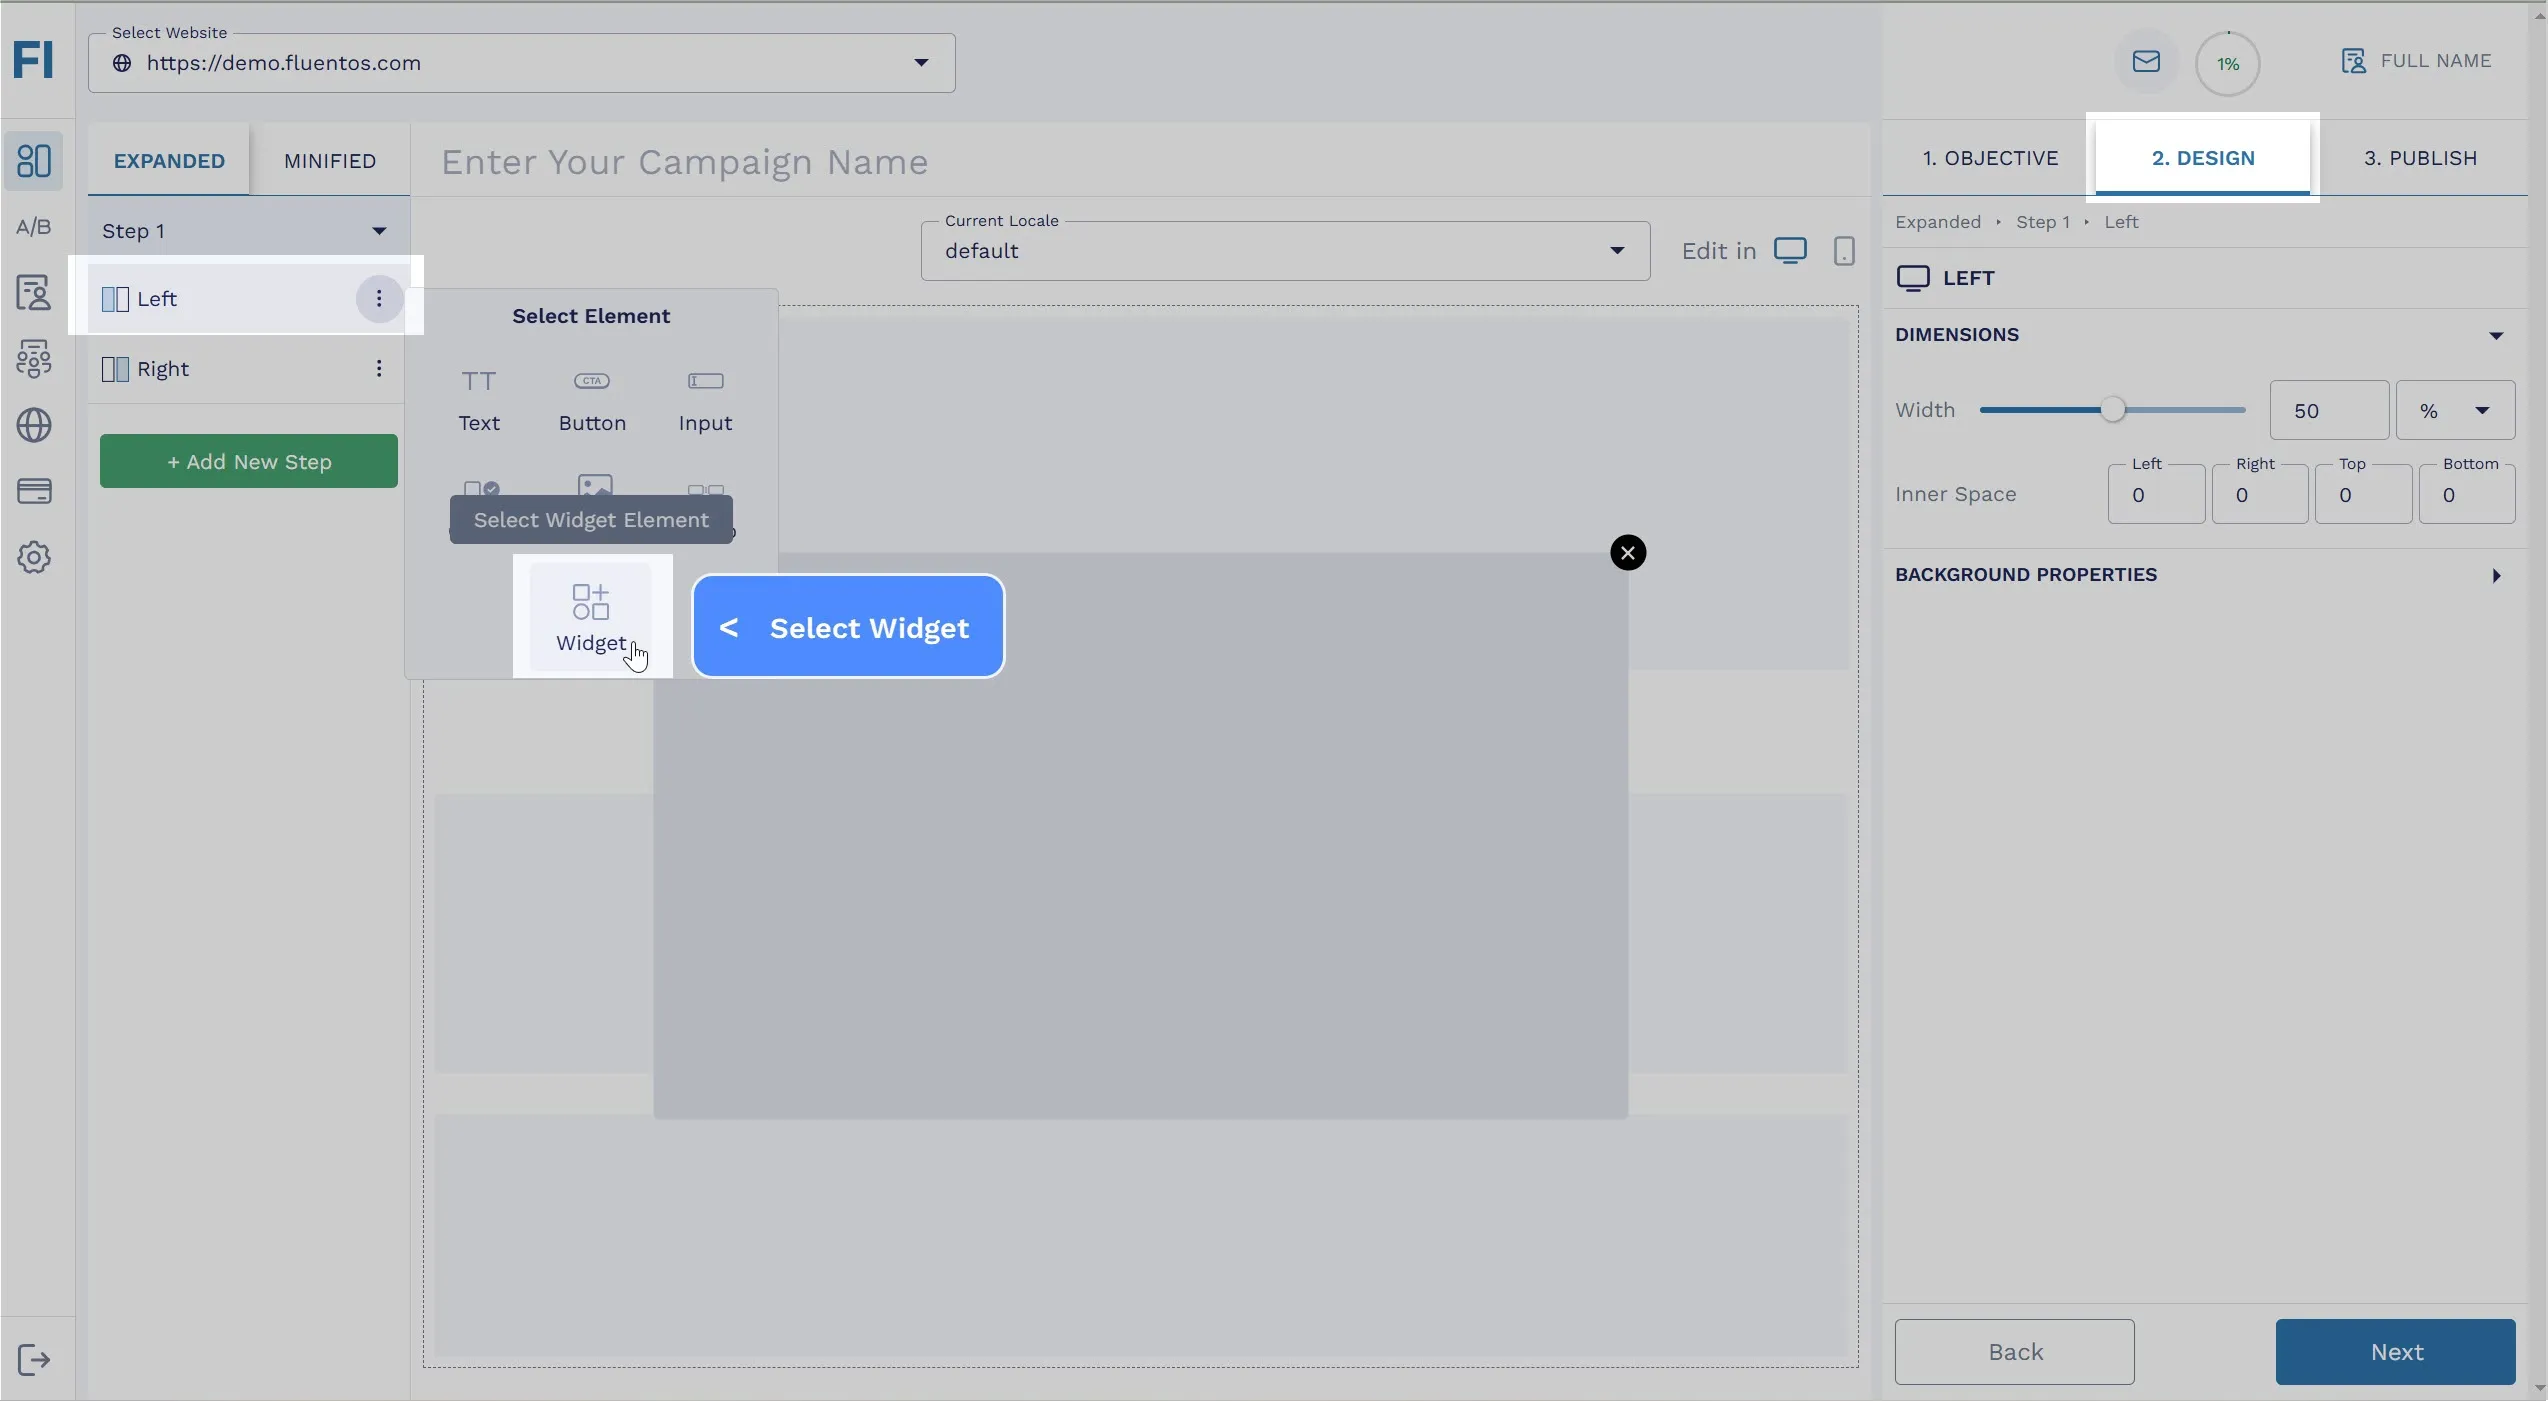Screen dimensions: 2548x1401
Task: Open the A/B testing sidebar icon
Action: (x=34, y=227)
